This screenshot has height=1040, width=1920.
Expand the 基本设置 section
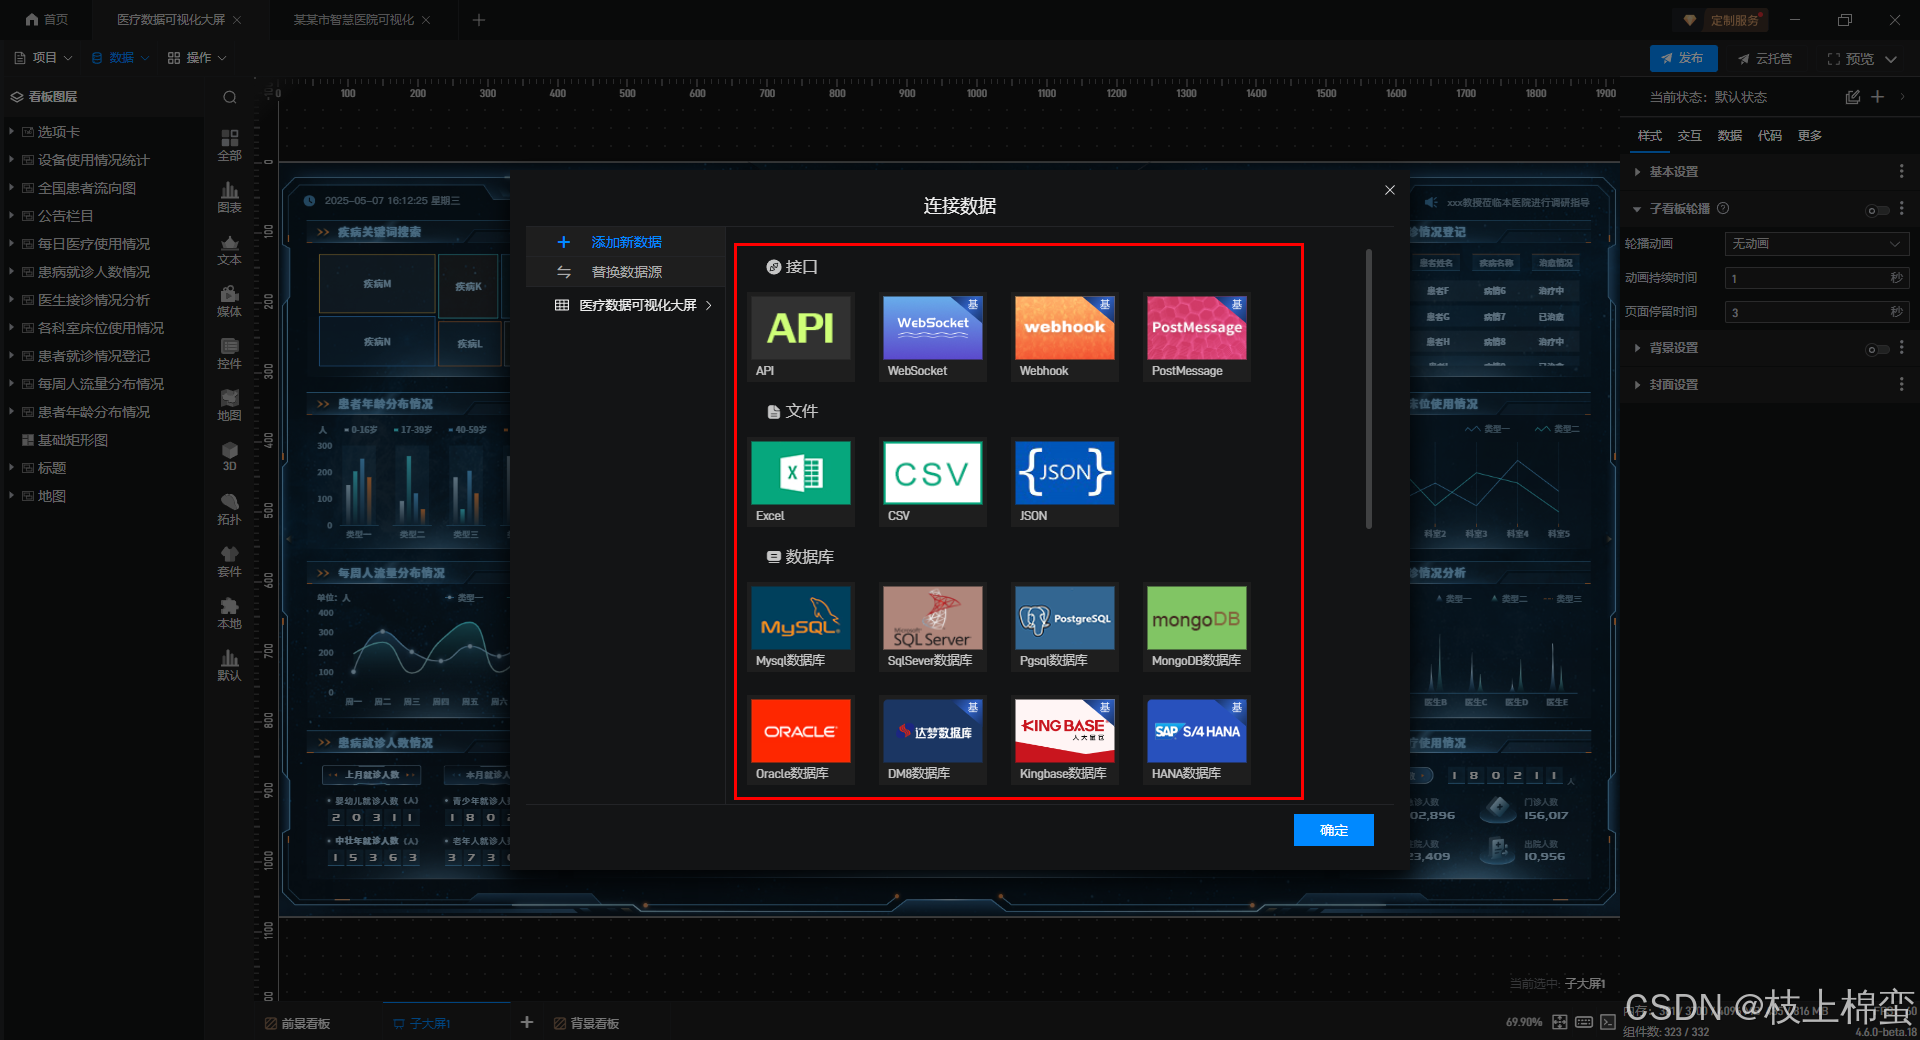(x=1638, y=172)
